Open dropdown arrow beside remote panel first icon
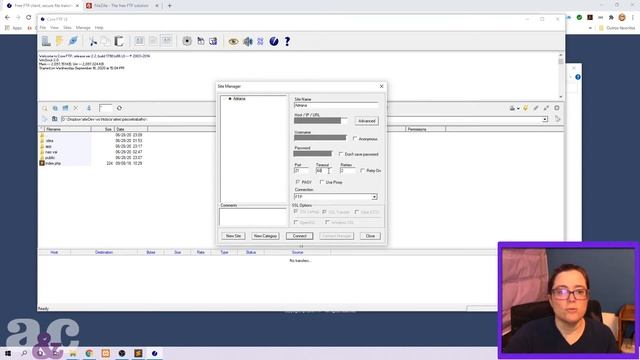Viewport: 640px width, 360px height. tap(518, 109)
